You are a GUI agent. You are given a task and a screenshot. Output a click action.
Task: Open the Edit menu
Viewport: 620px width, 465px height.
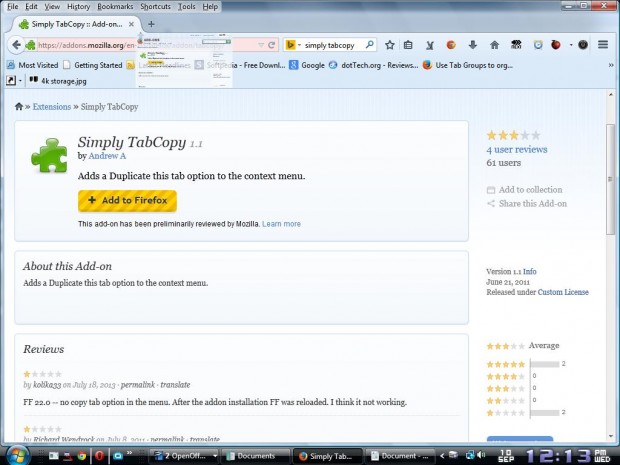click(x=31, y=6)
